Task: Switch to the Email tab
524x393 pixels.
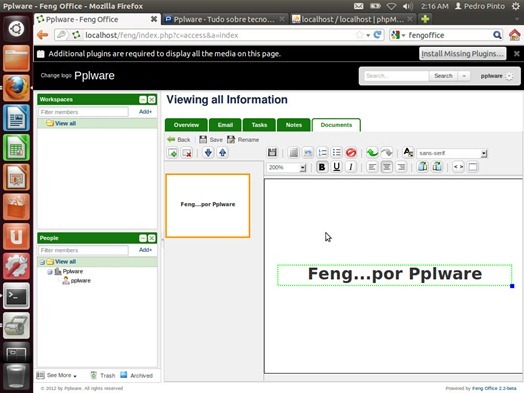Action: (x=225, y=125)
